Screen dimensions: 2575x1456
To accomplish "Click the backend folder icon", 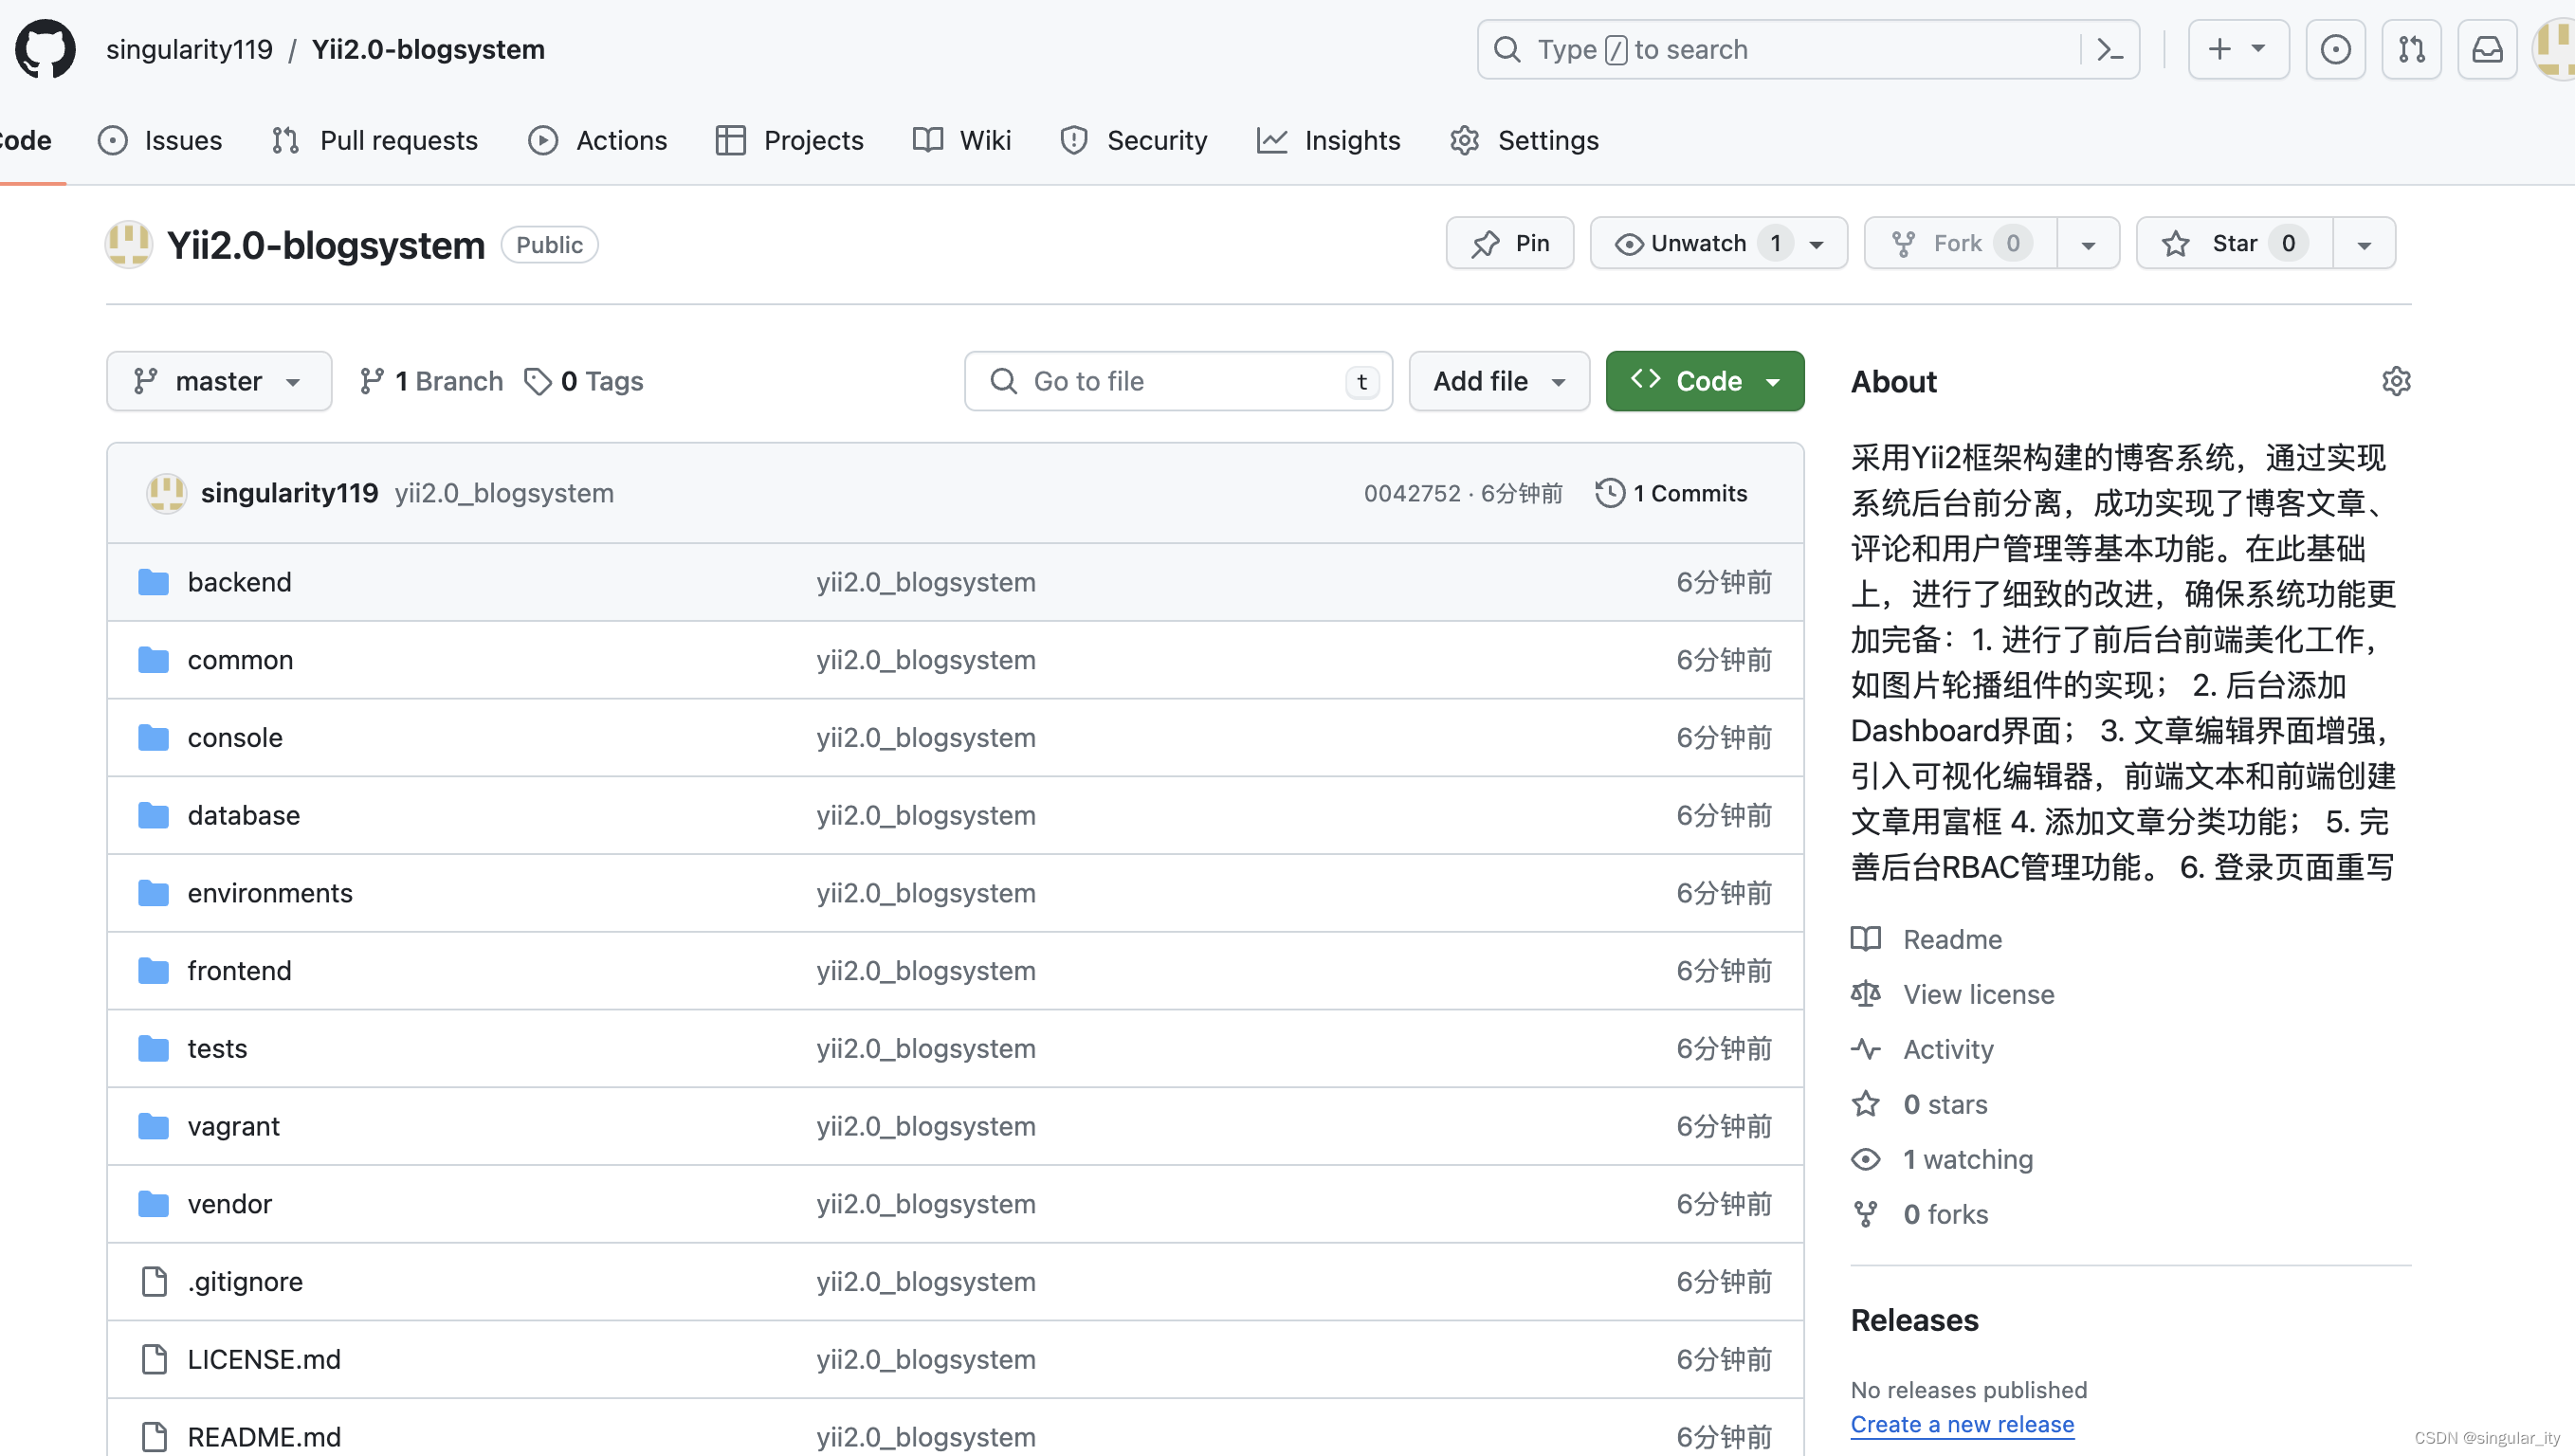I will tap(153, 582).
